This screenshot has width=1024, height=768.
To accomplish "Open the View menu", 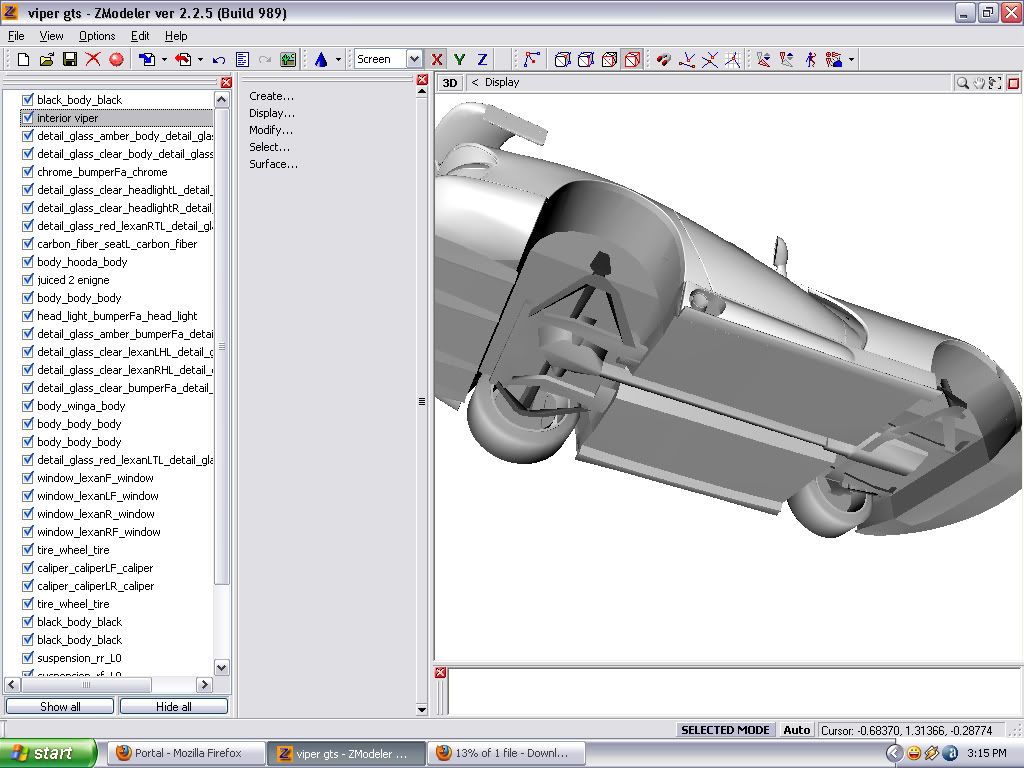I will pos(52,36).
